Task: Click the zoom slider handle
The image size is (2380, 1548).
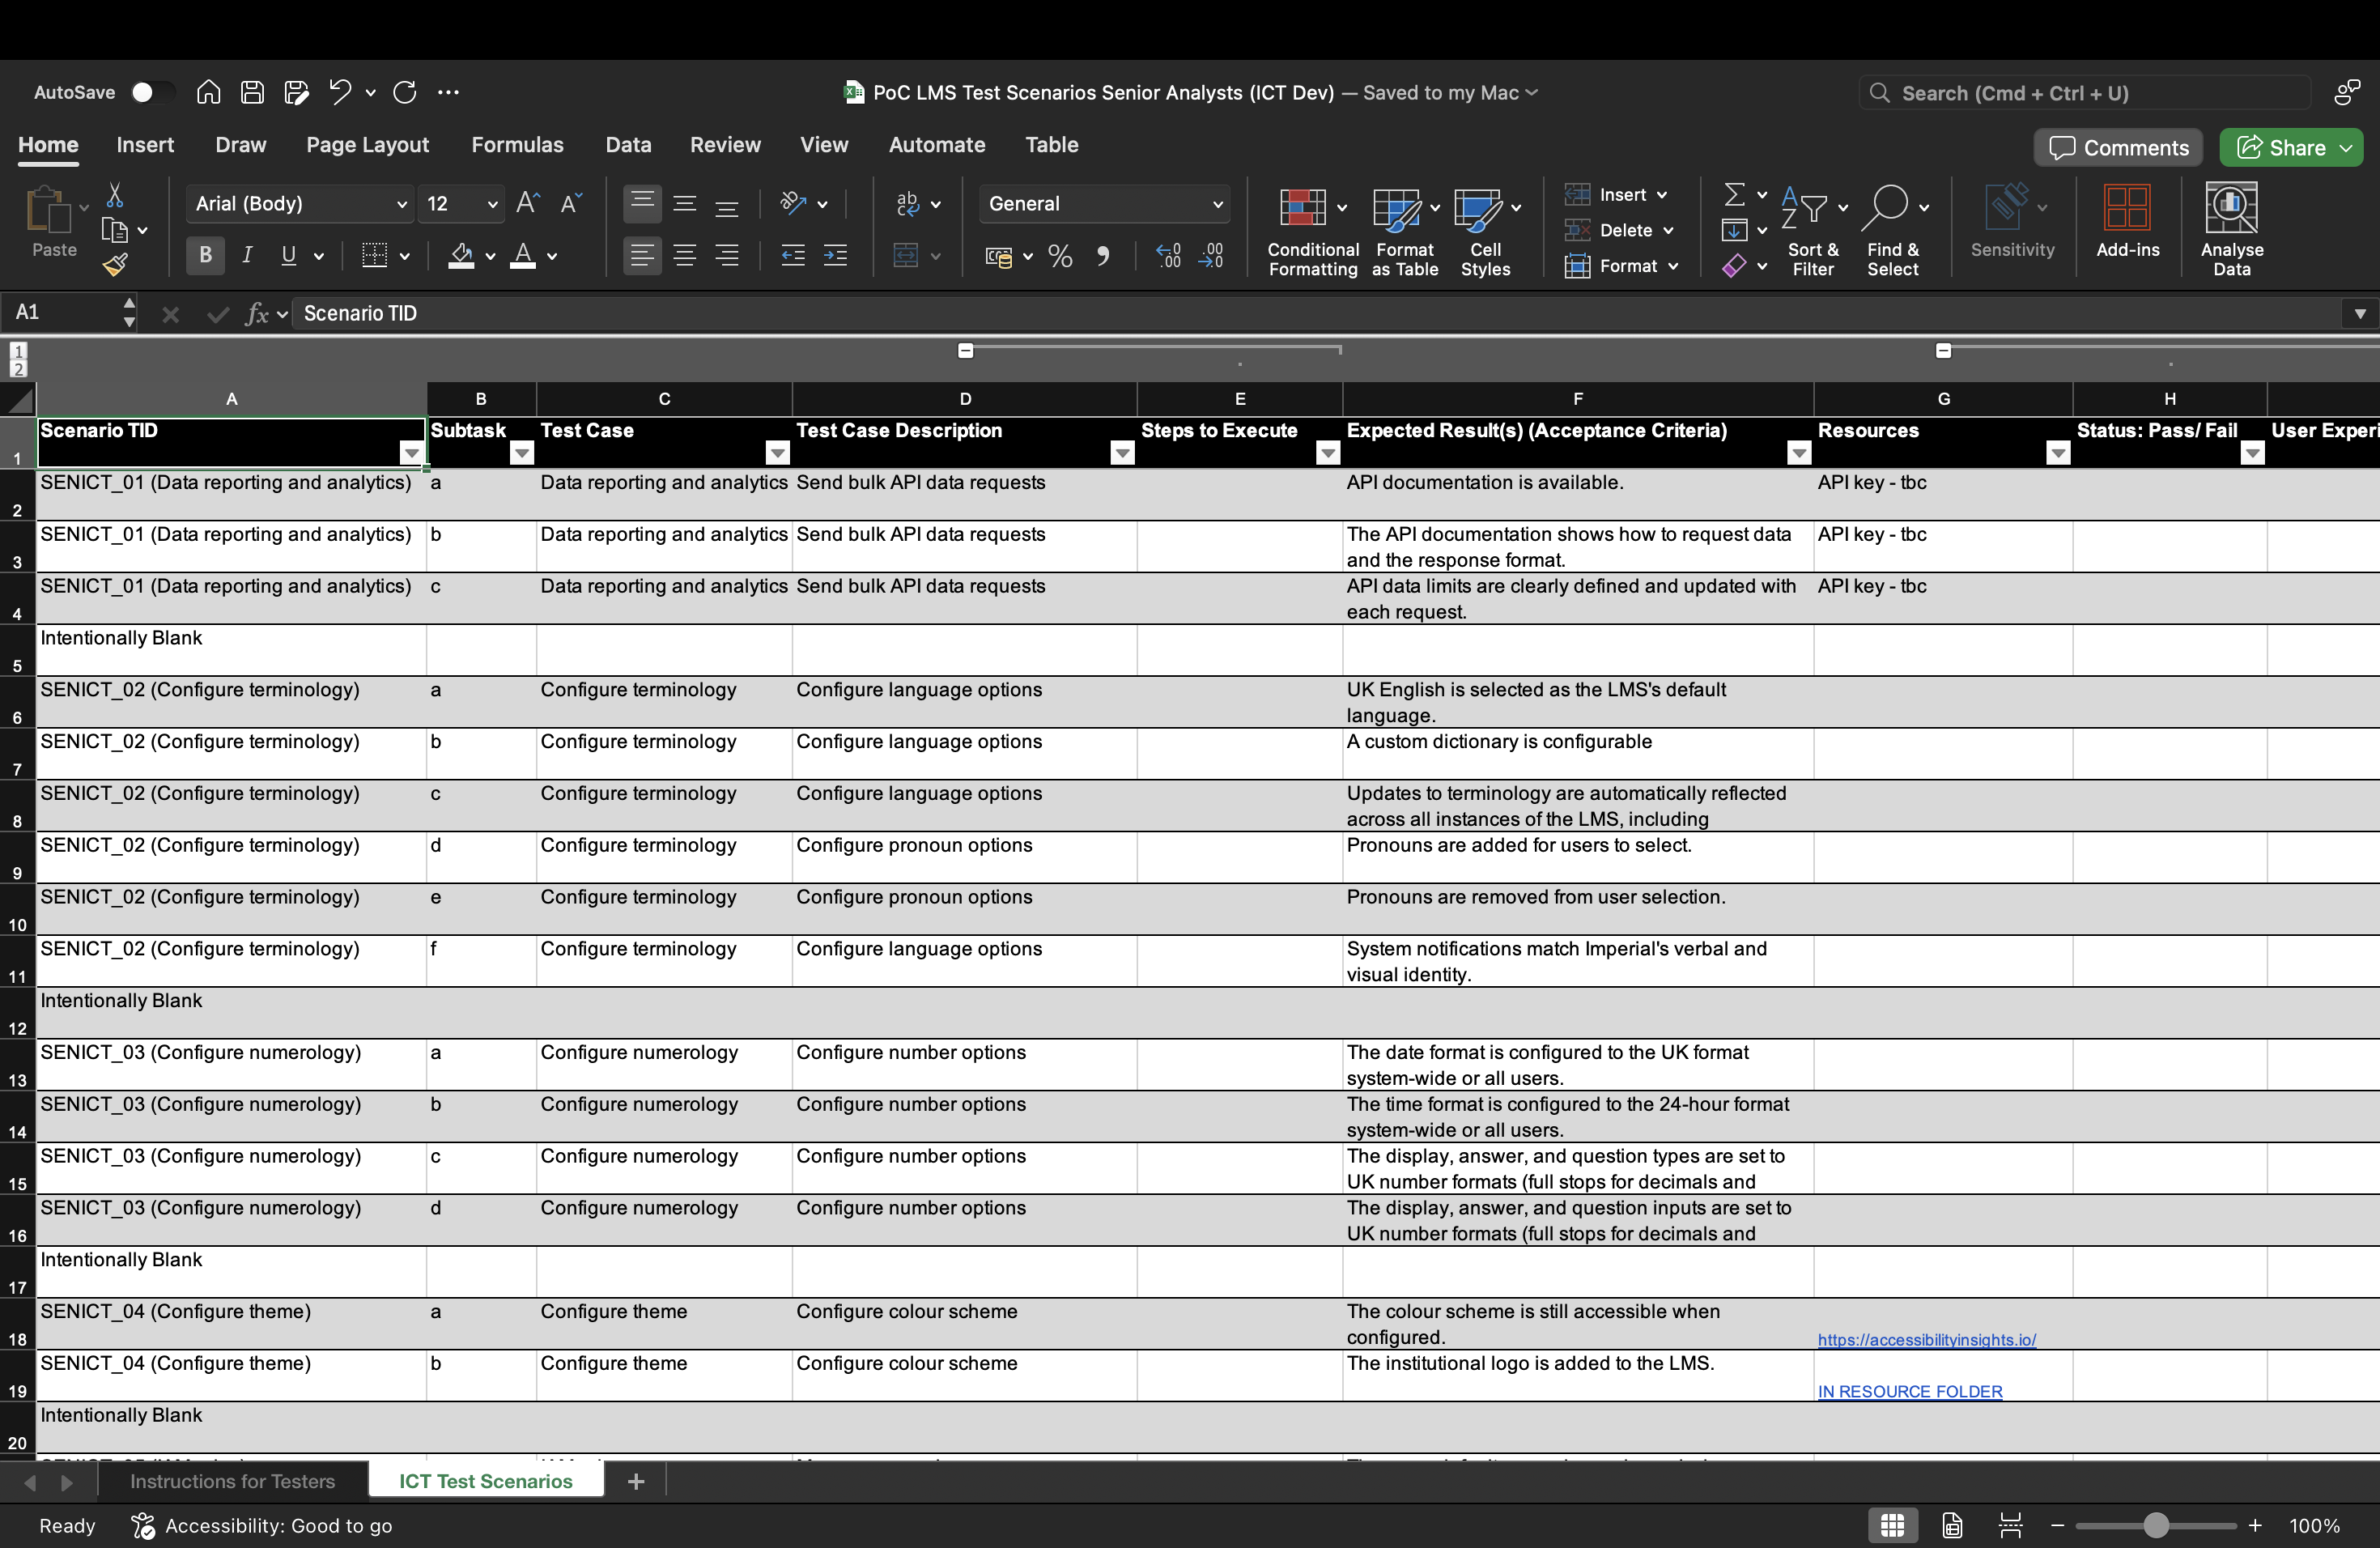Action: 2155,1526
